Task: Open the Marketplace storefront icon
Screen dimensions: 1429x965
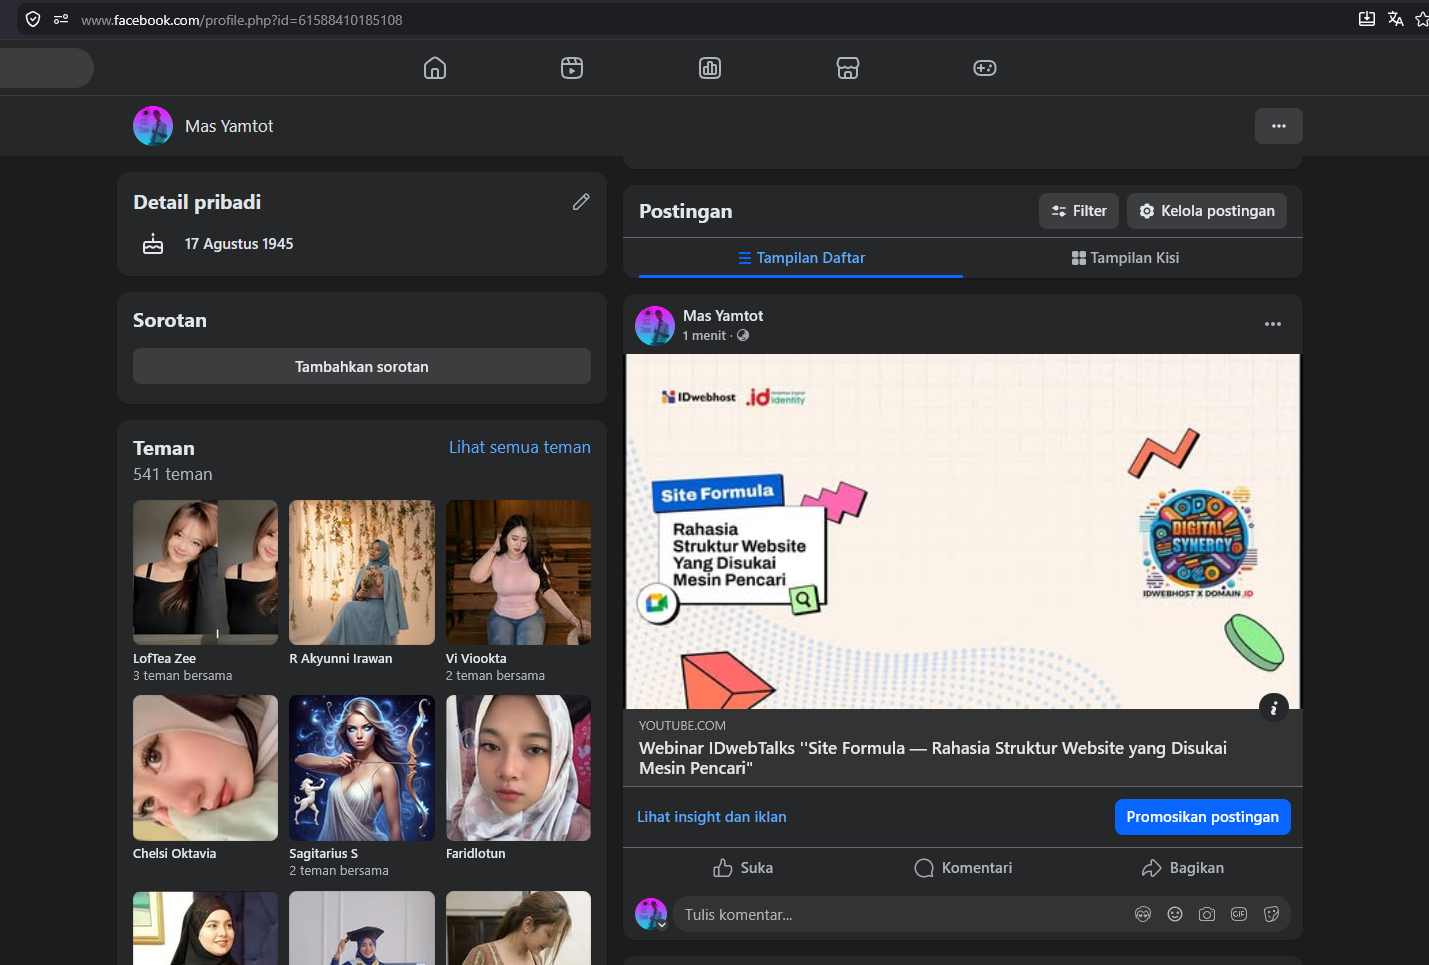Action: pyautogui.click(x=848, y=68)
